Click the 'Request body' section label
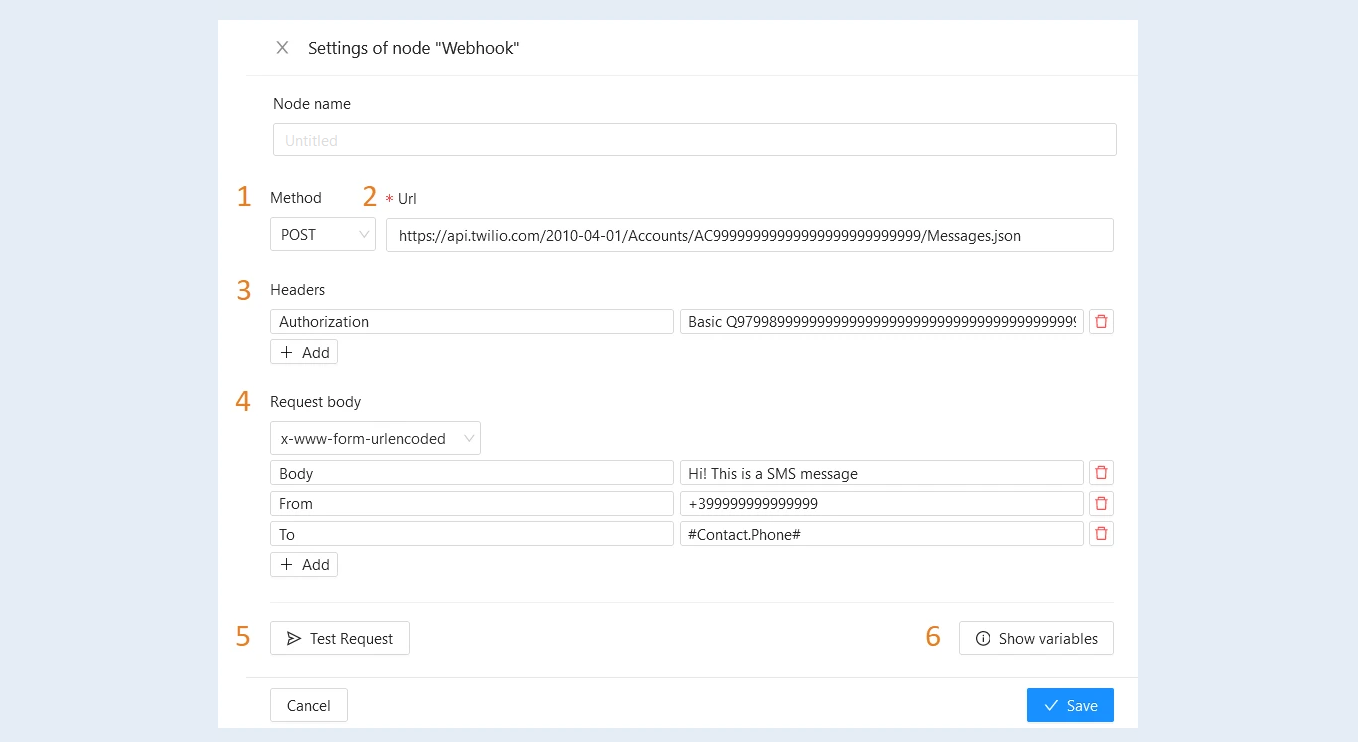Screen dimensions: 1358x742 pos(316,402)
